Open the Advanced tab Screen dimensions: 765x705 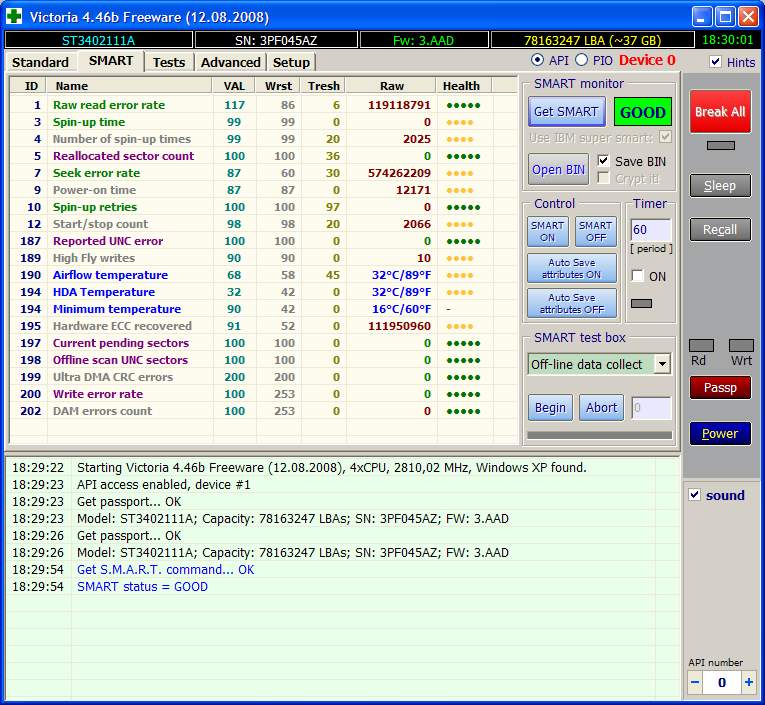coord(230,62)
